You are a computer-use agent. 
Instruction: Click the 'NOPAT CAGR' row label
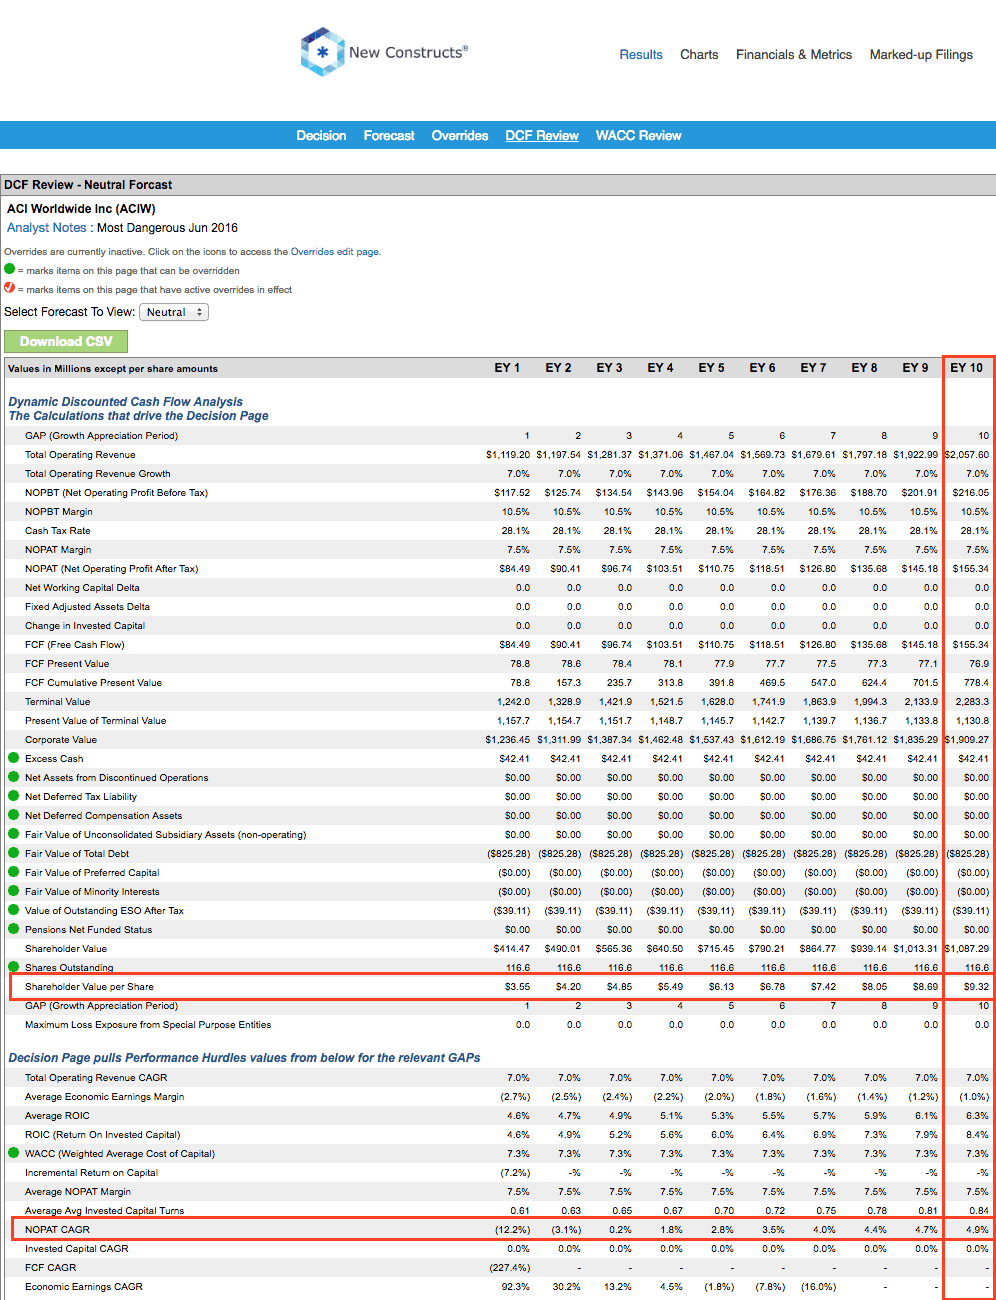tap(57, 1230)
